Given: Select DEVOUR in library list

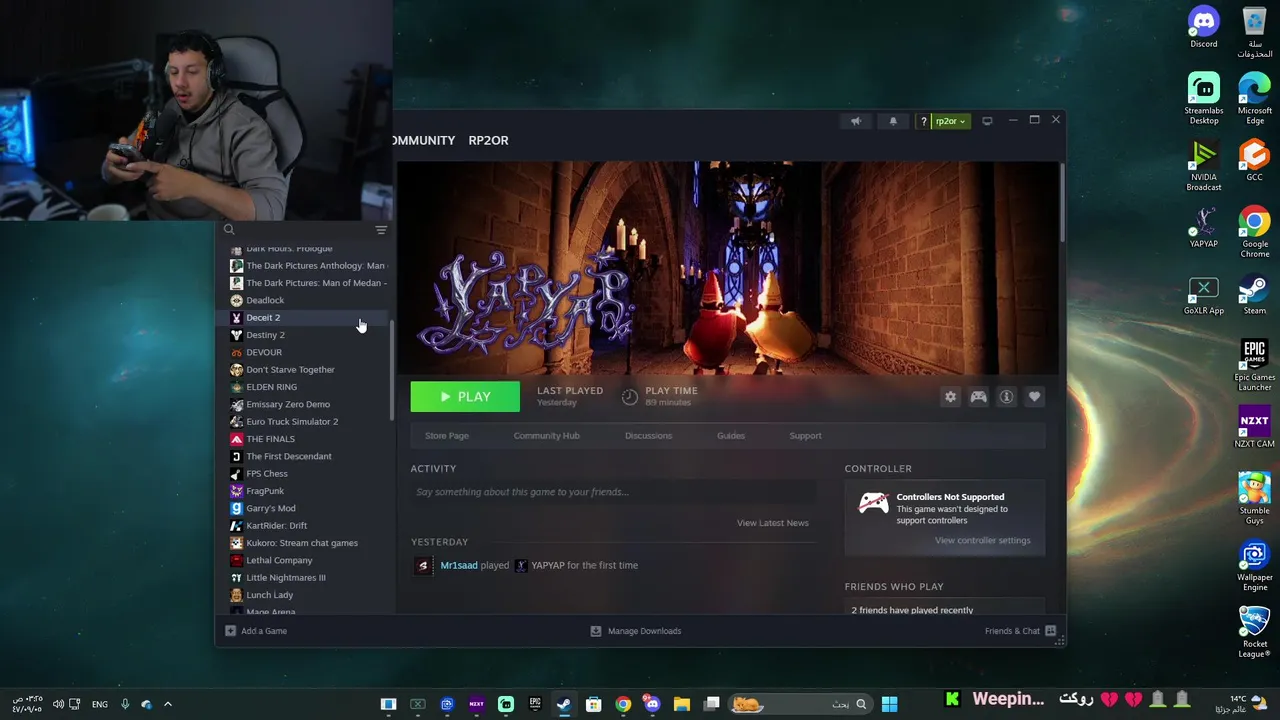Looking at the screenshot, I should pyautogui.click(x=304, y=352).
